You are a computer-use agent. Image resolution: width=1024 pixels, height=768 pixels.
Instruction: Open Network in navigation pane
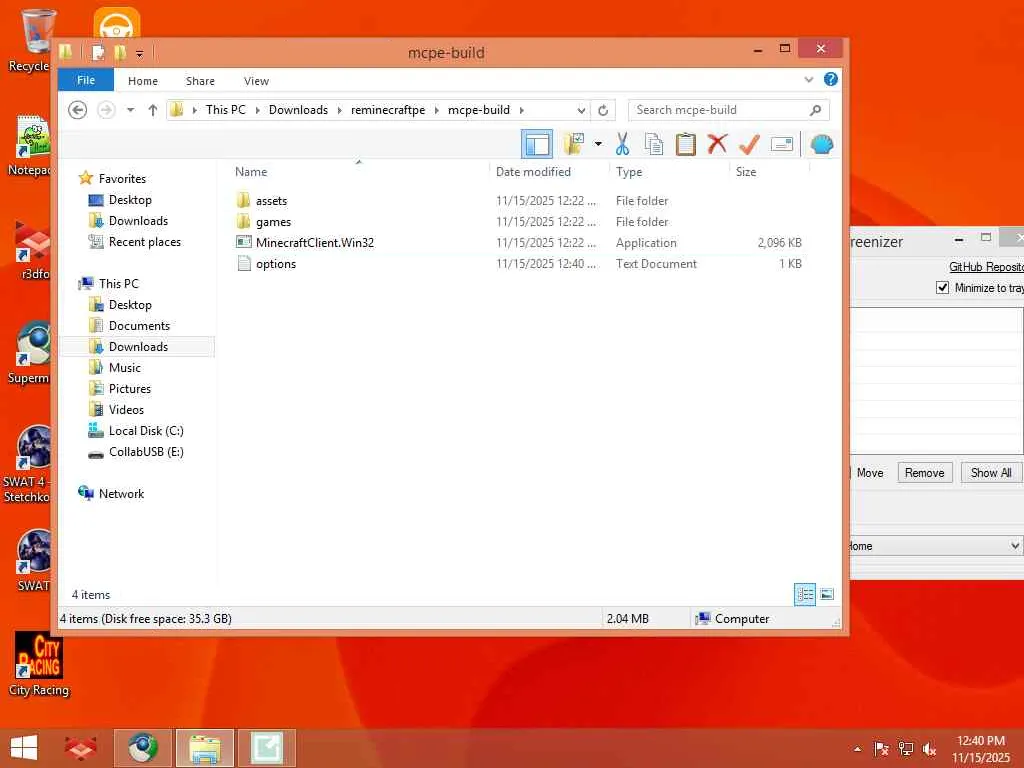121,494
